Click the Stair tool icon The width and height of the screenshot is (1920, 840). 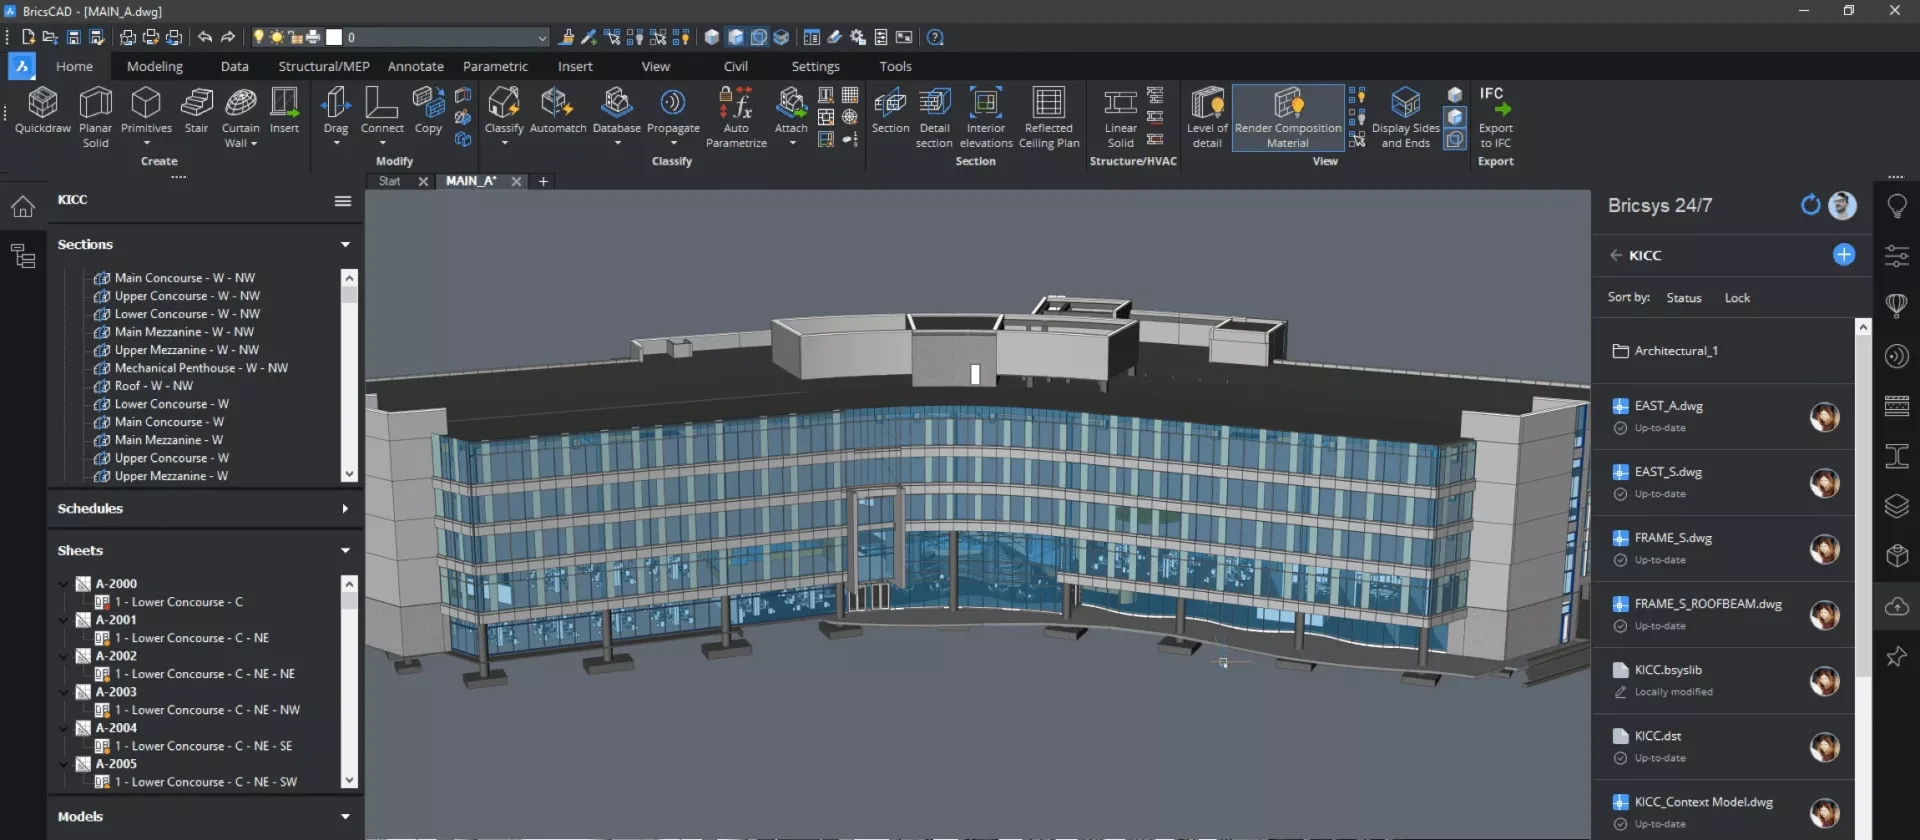196,110
